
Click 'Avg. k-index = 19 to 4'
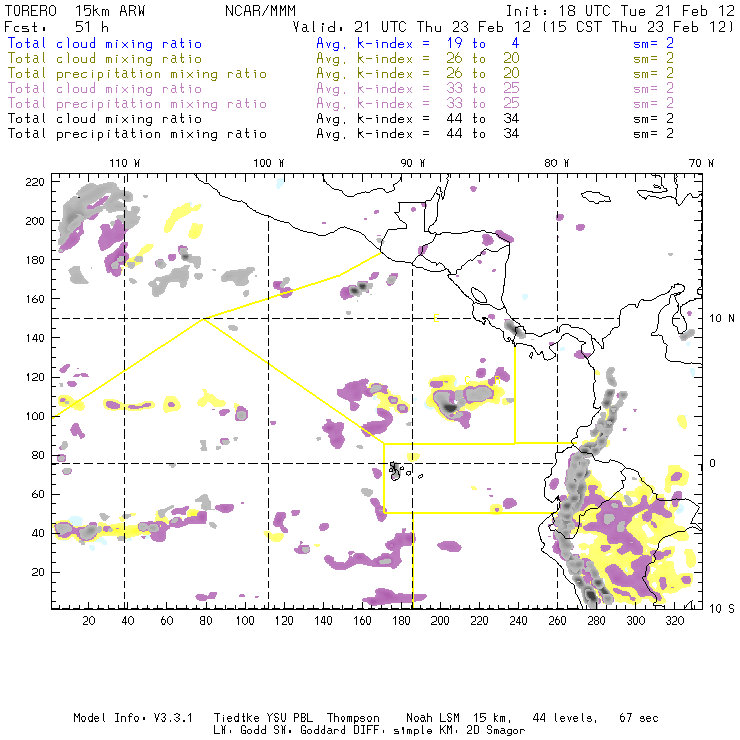coord(418,43)
